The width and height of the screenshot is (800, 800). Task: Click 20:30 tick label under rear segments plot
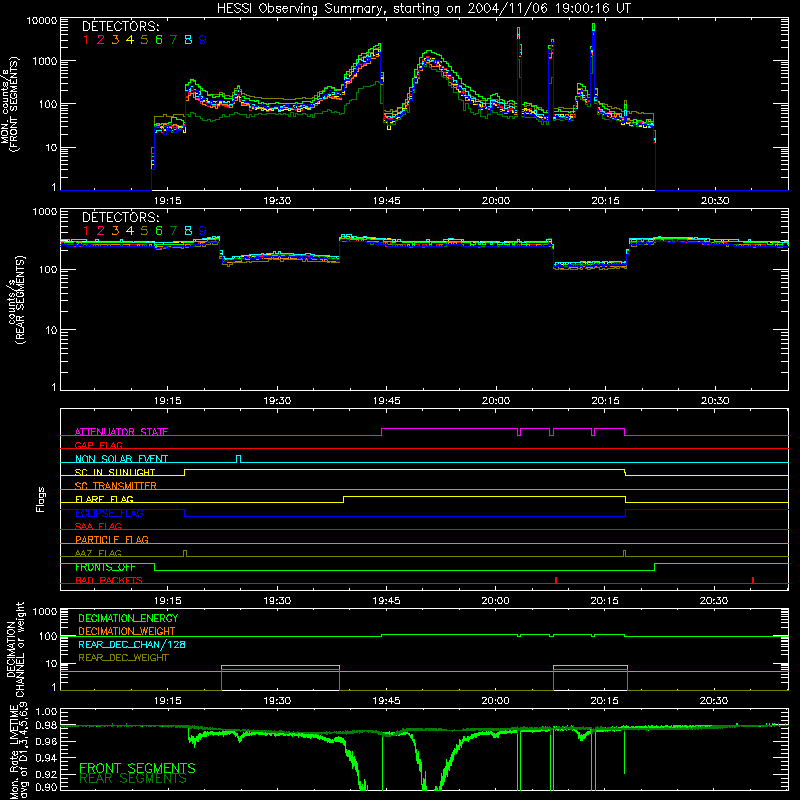[x=714, y=401]
